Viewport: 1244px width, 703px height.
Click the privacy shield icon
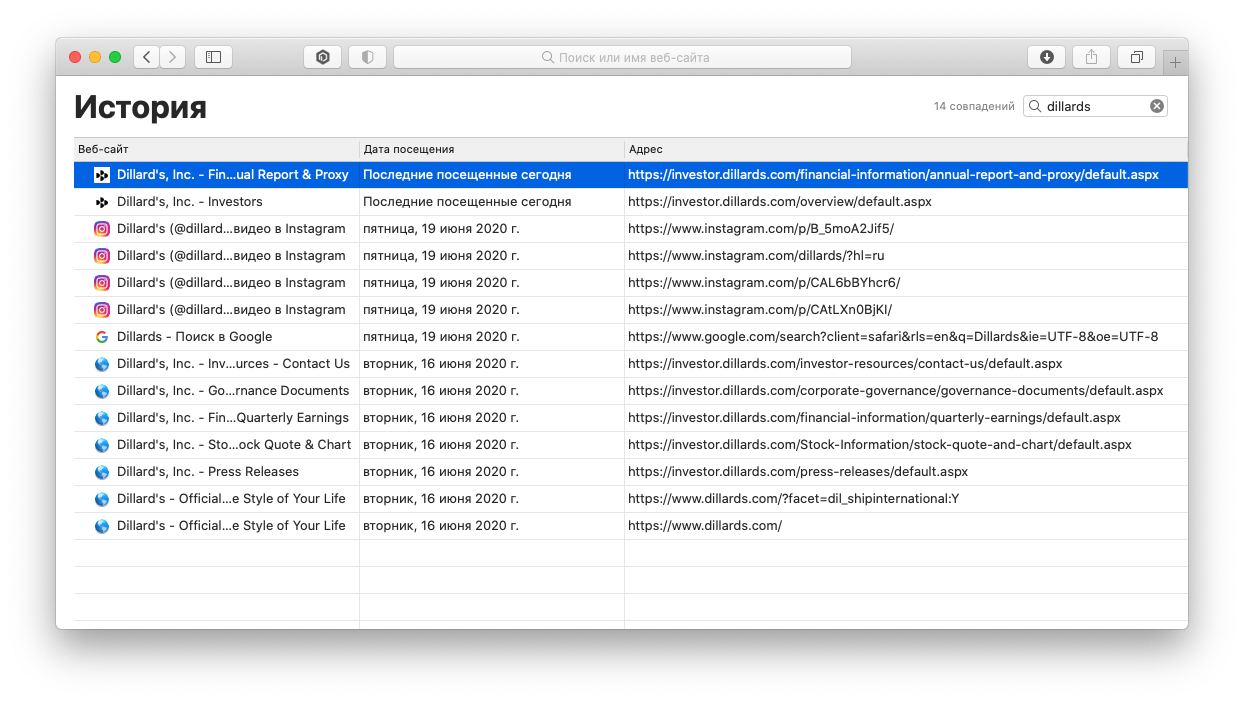tap(367, 57)
